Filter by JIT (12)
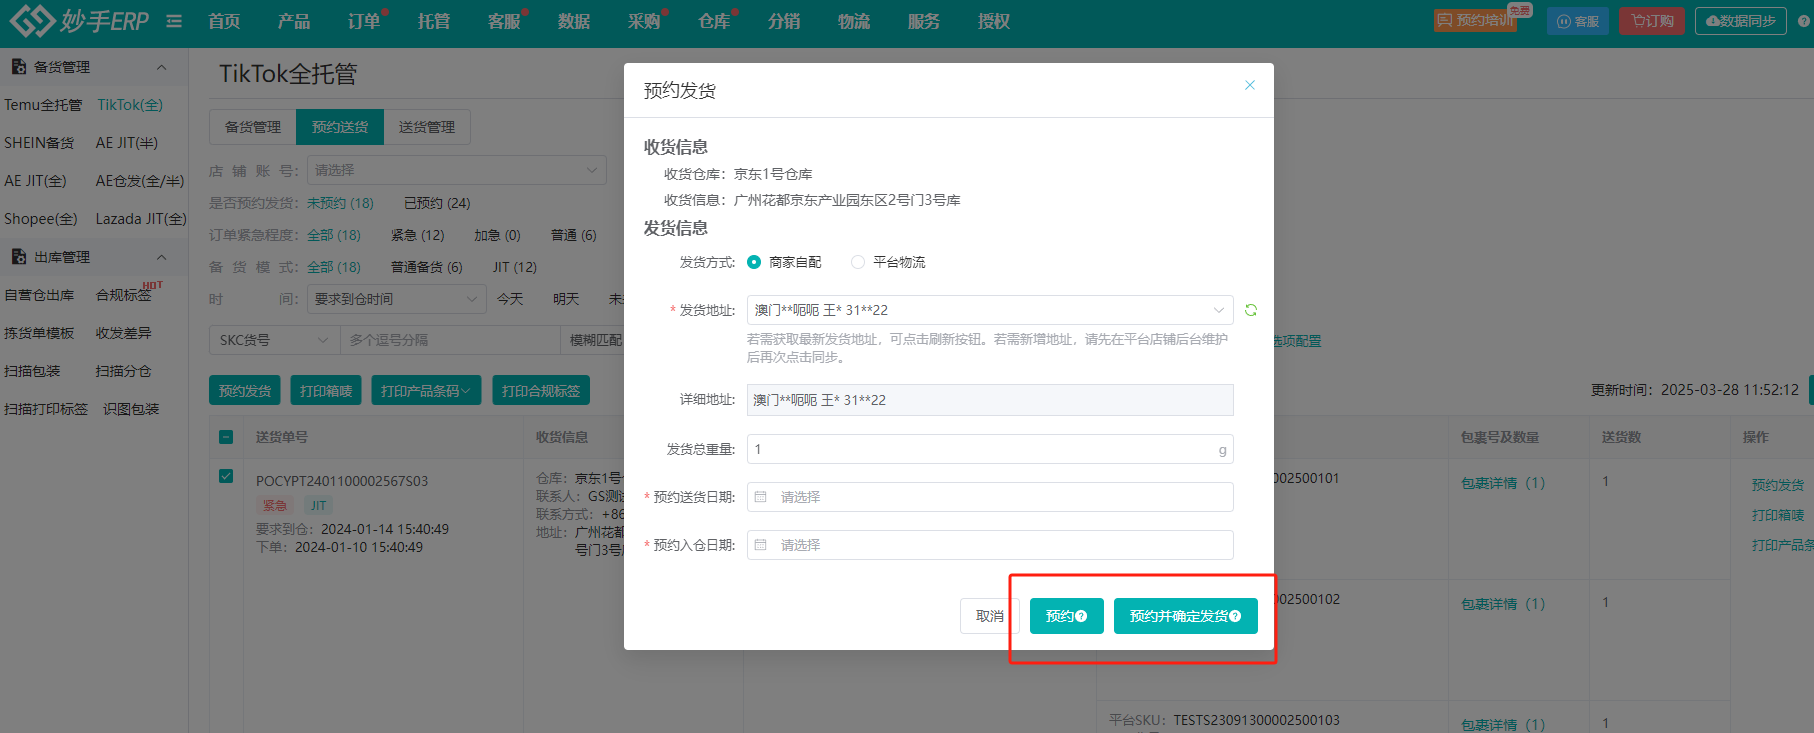The image size is (1814, 733). [x=515, y=267]
